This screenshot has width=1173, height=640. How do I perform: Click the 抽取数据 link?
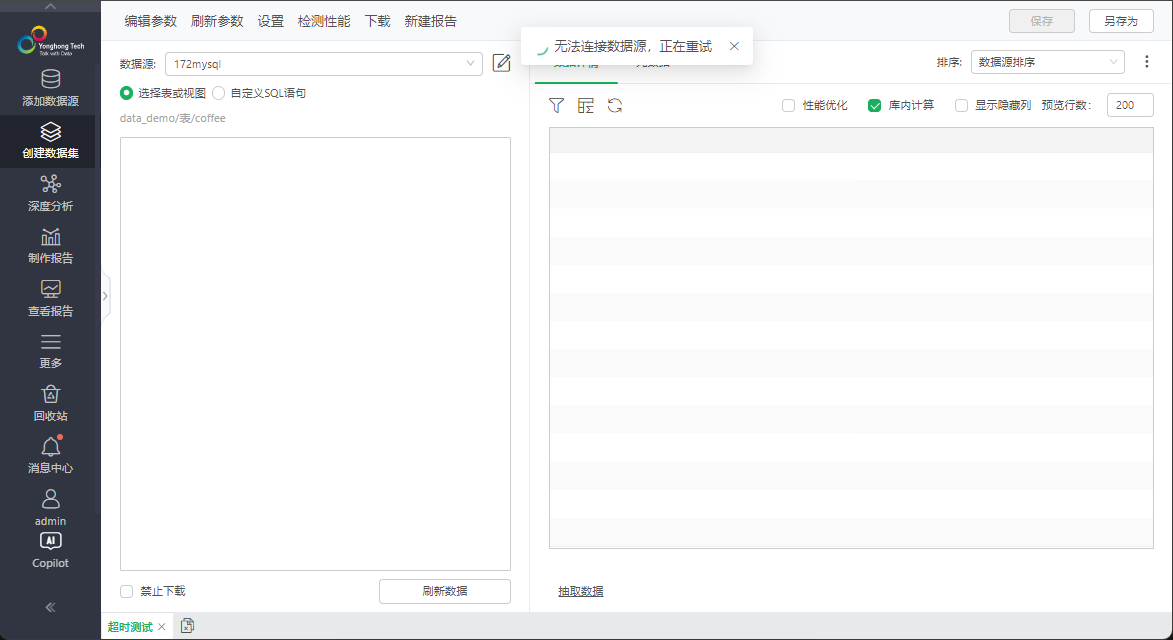[x=580, y=592]
